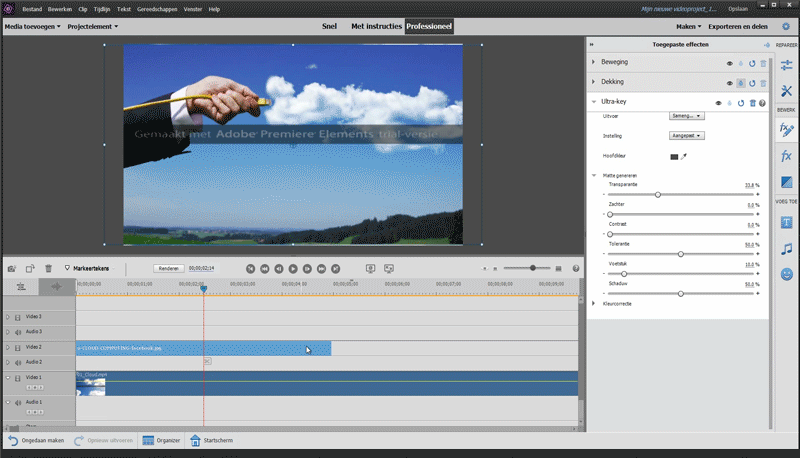Expand the Kleurcorrectie section
The height and width of the screenshot is (458, 800).
[x=593, y=302]
